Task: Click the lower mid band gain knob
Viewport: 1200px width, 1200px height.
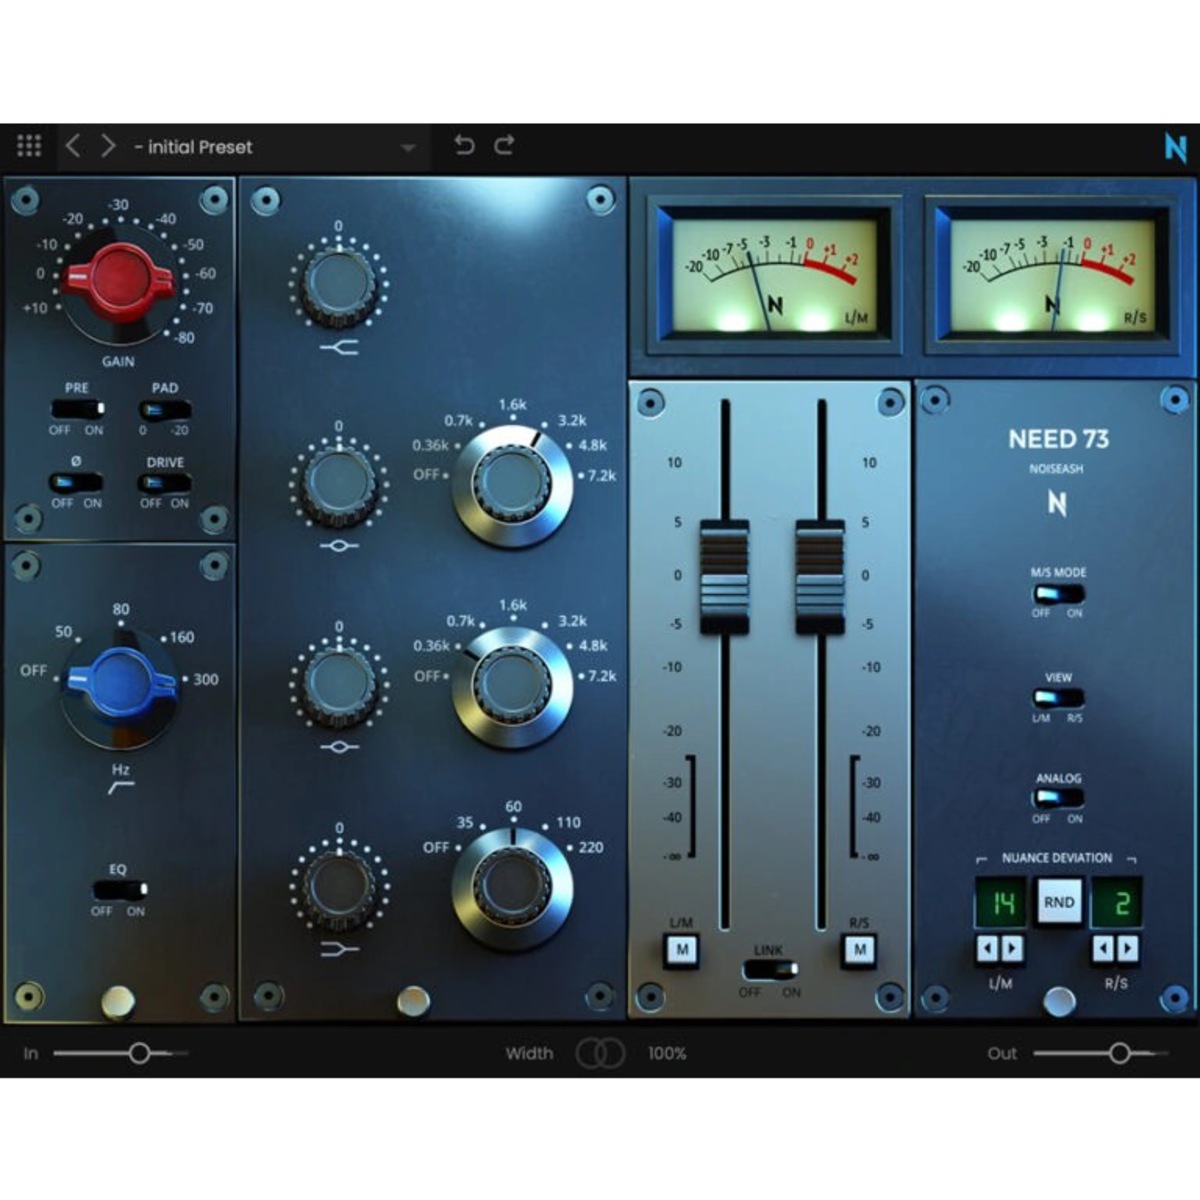Action: pyautogui.click(x=338, y=686)
